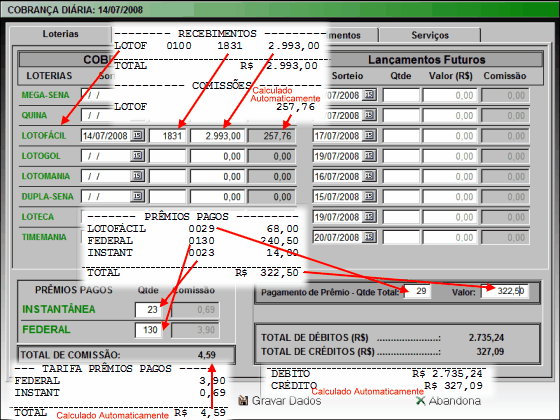Click future Qtde field in the 16/07/2008 row
The image size is (560, 420).
pos(401,176)
